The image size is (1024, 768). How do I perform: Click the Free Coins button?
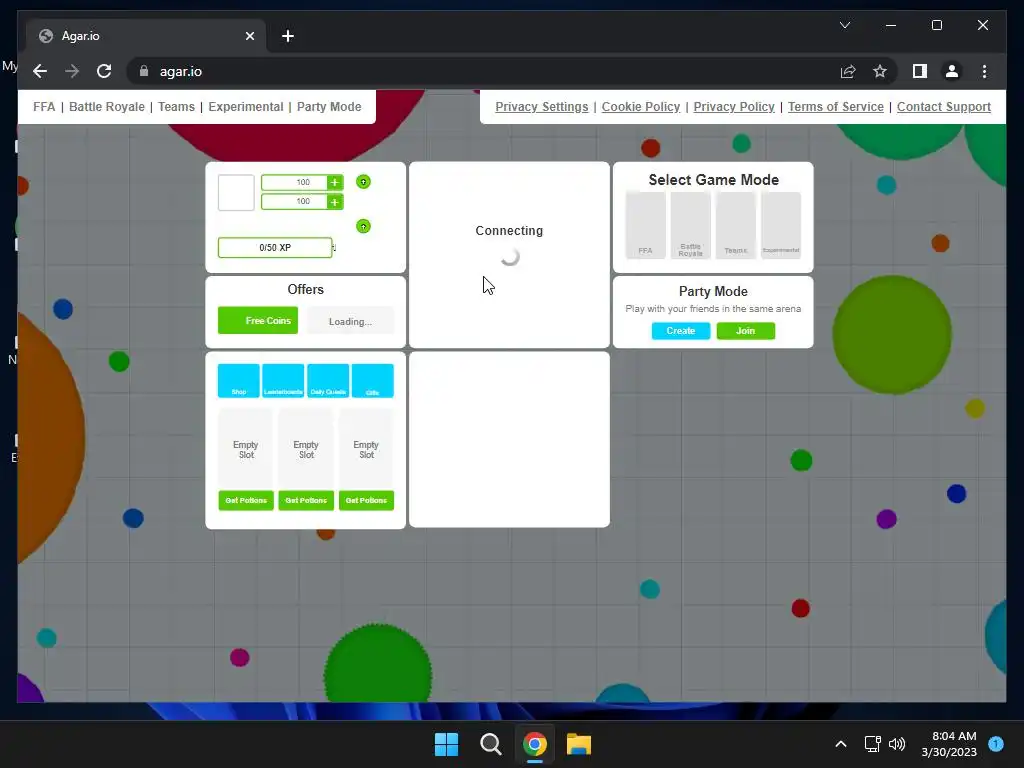(258, 321)
